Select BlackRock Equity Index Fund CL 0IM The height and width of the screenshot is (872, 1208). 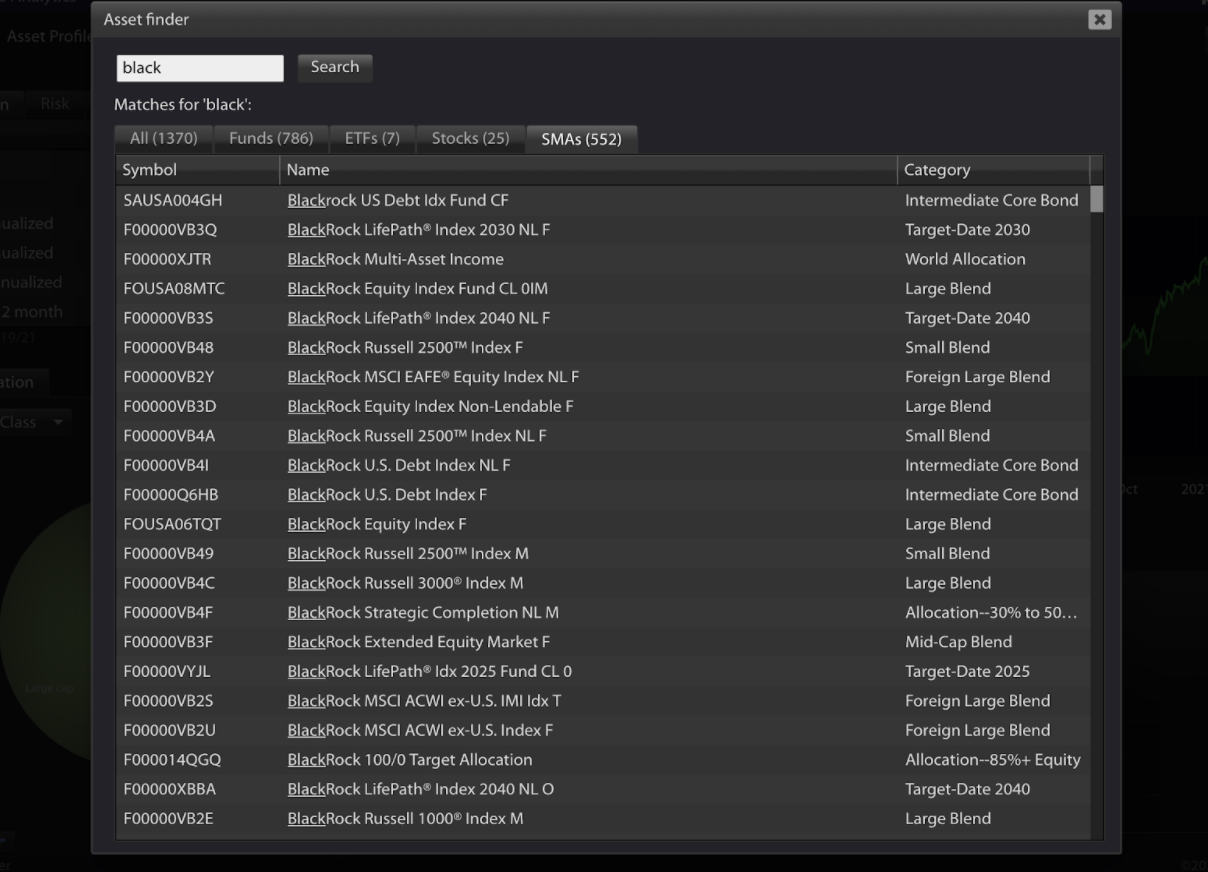pyautogui.click(x=418, y=289)
